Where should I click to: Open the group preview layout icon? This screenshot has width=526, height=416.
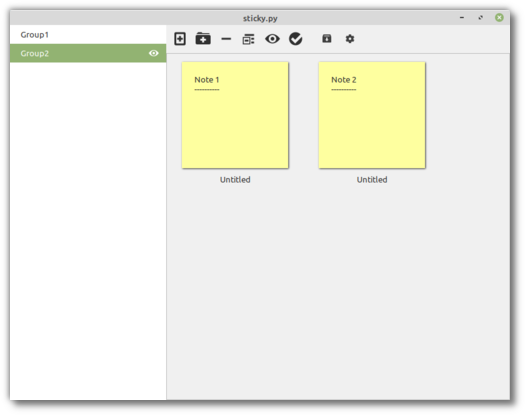249,39
